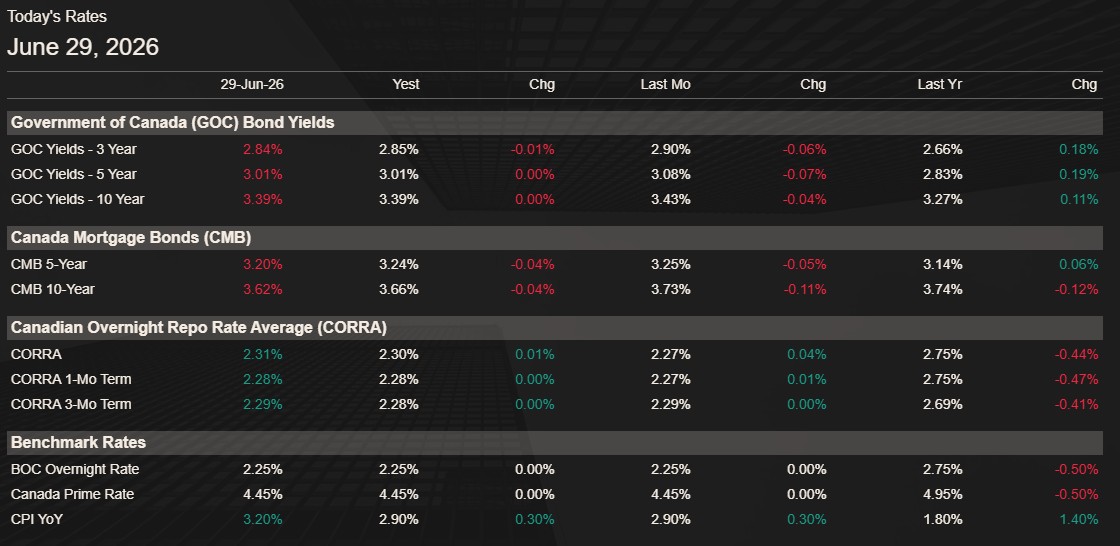Click the CMB 10-Year row label
The image size is (1120, 546).
click(53, 289)
